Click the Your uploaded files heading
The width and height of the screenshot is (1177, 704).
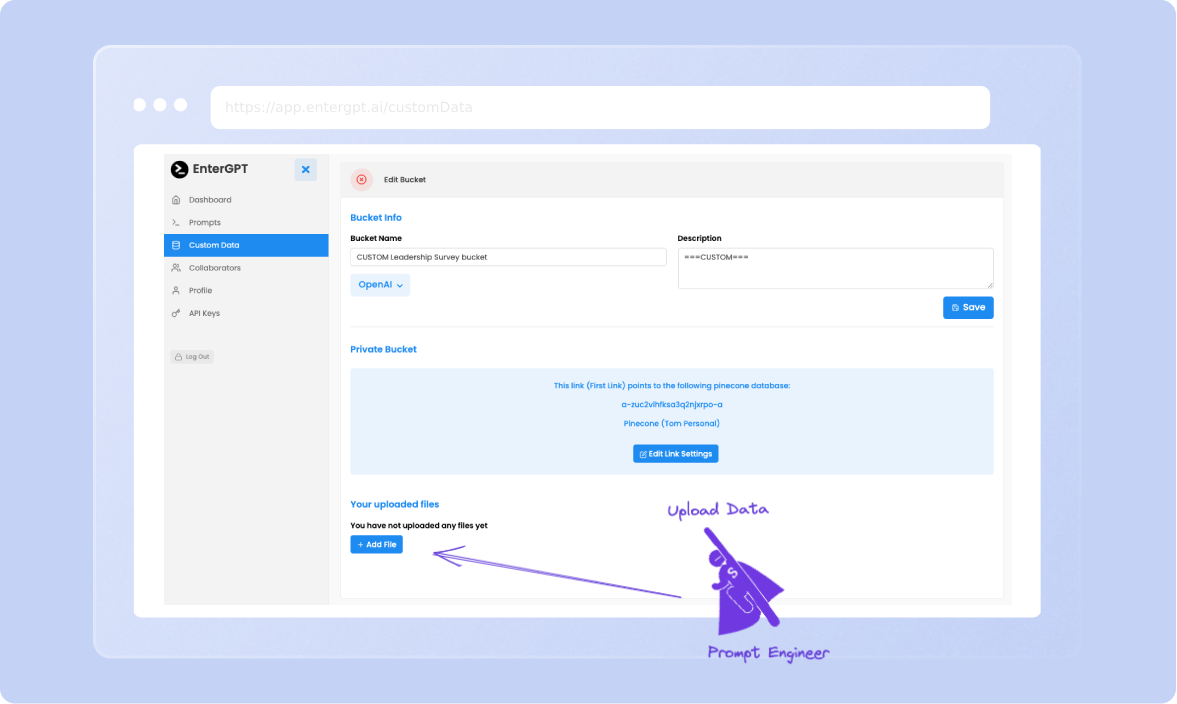coord(395,504)
